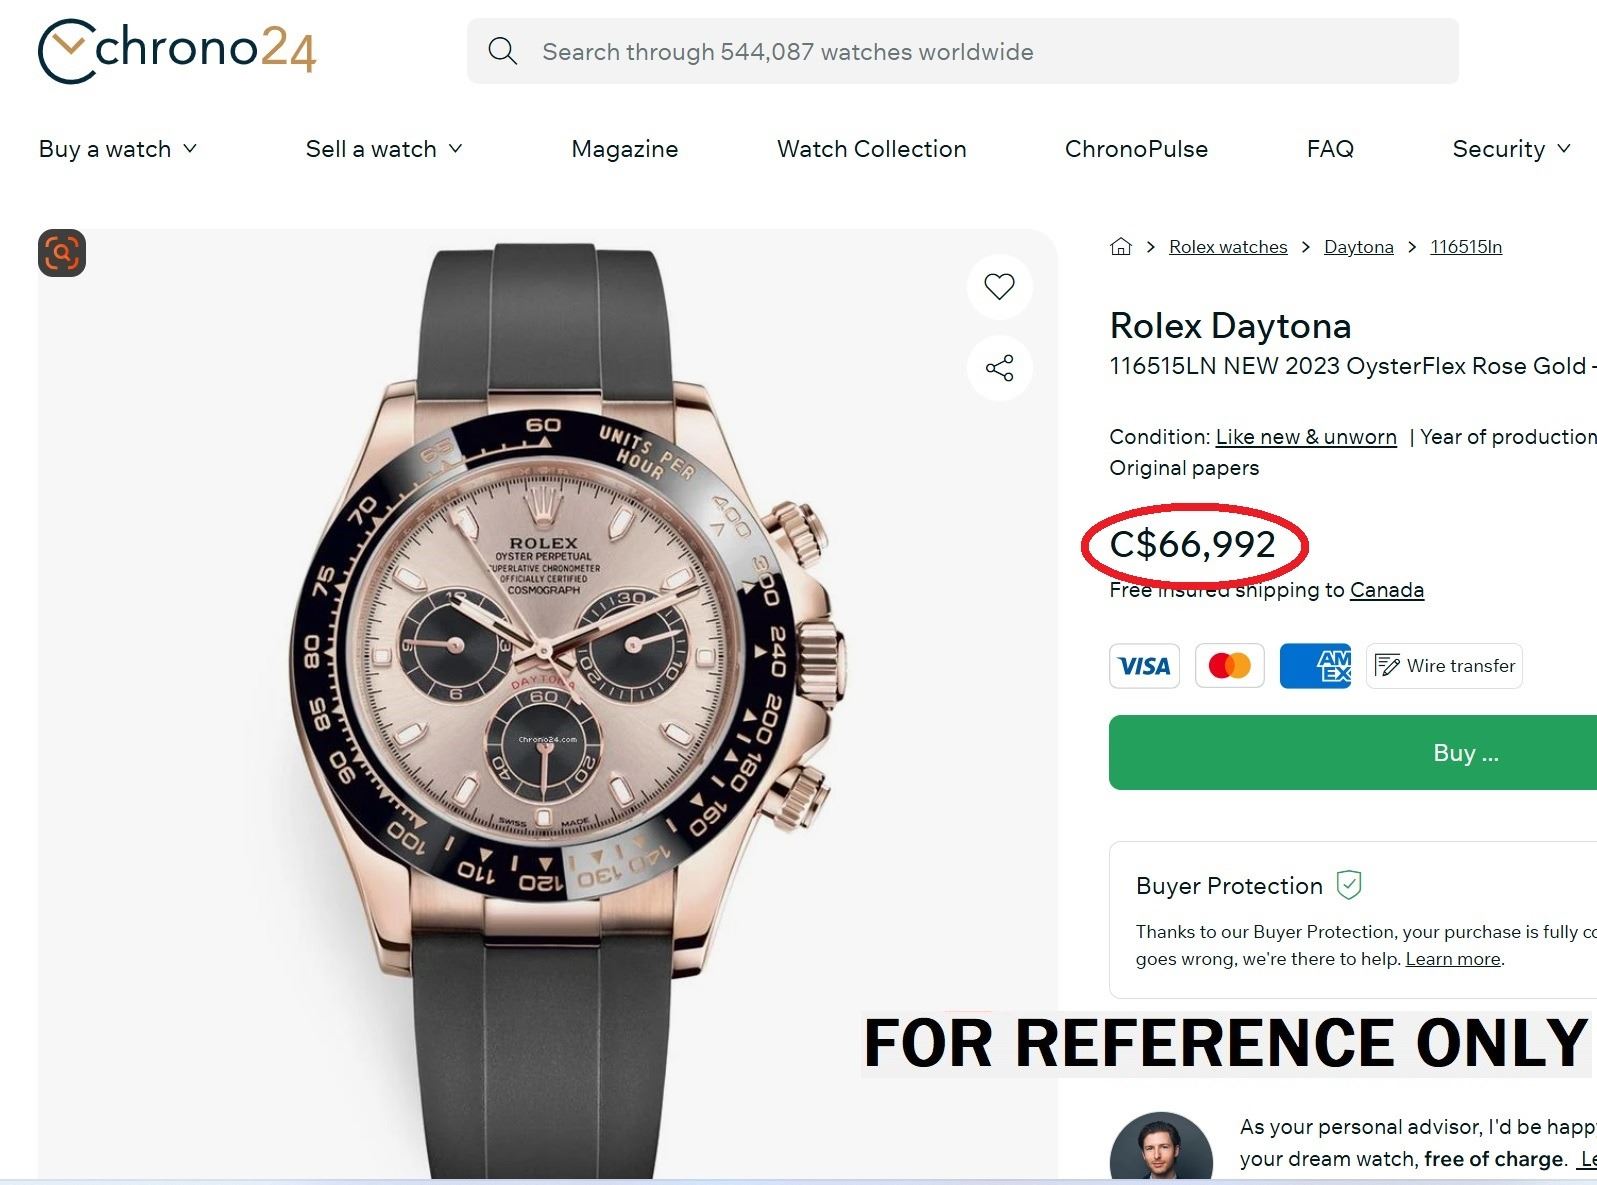Open visual image search icon
This screenshot has width=1597, height=1185.
(62, 253)
